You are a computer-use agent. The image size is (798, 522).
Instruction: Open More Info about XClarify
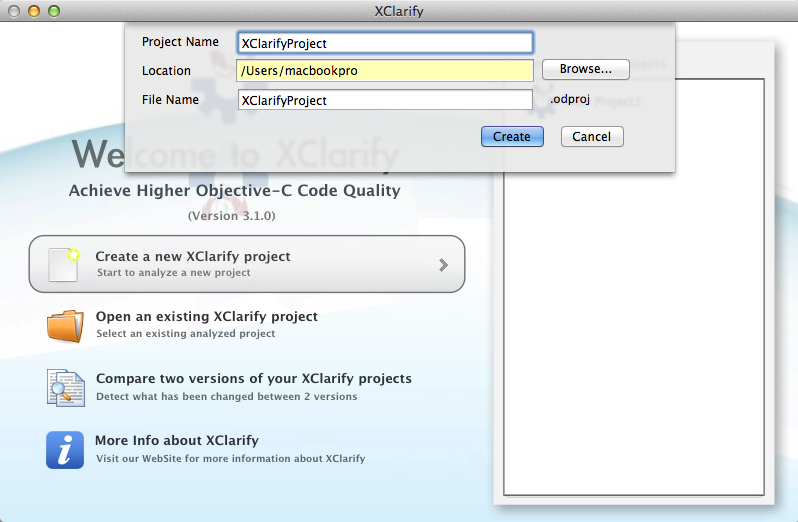[177, 440]
